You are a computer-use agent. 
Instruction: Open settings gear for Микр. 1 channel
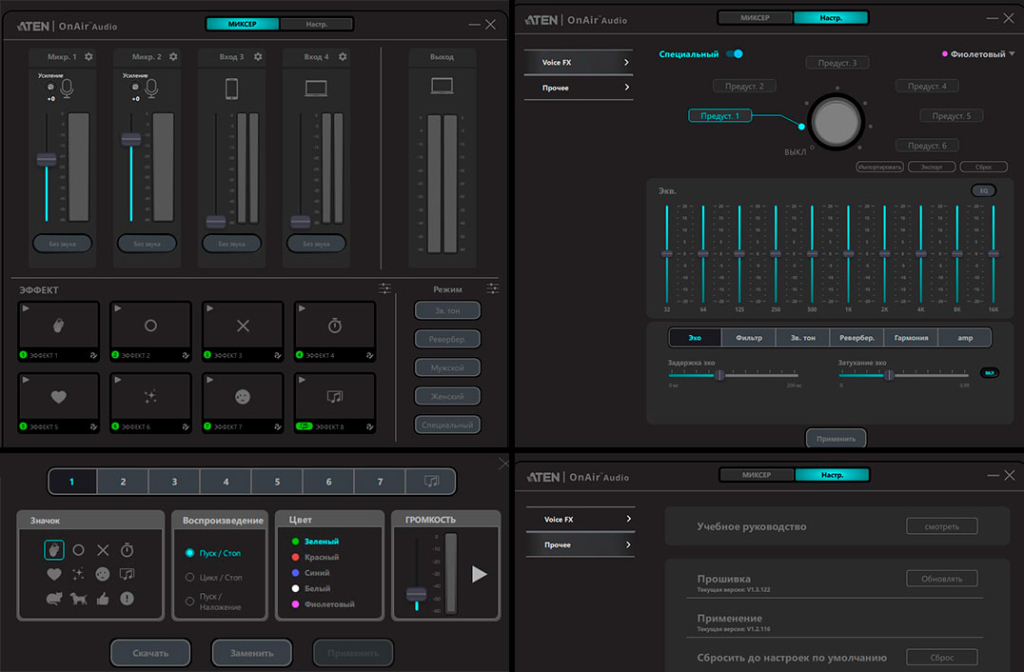(89, 57)
